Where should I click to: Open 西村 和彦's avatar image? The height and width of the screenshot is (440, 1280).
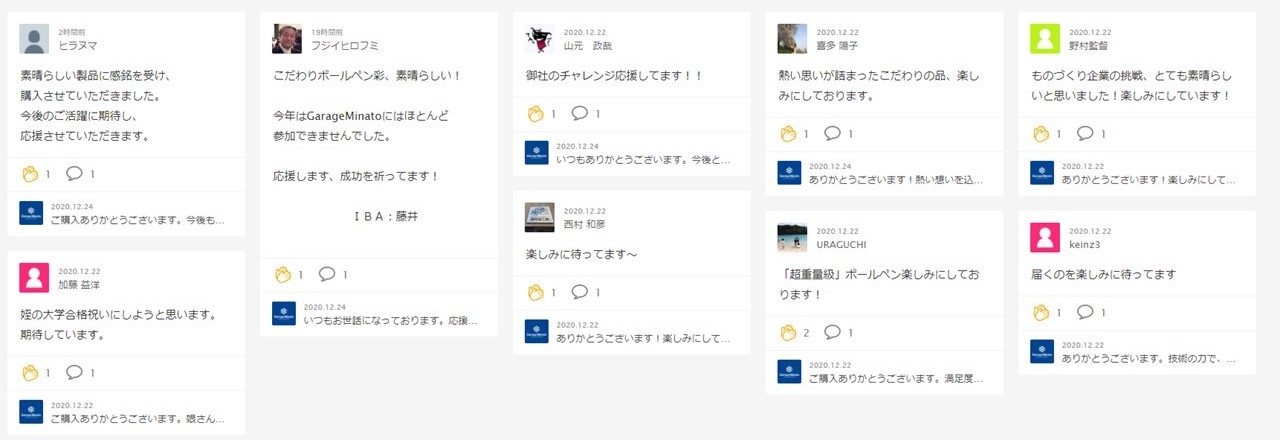click(x=540, y=217)
